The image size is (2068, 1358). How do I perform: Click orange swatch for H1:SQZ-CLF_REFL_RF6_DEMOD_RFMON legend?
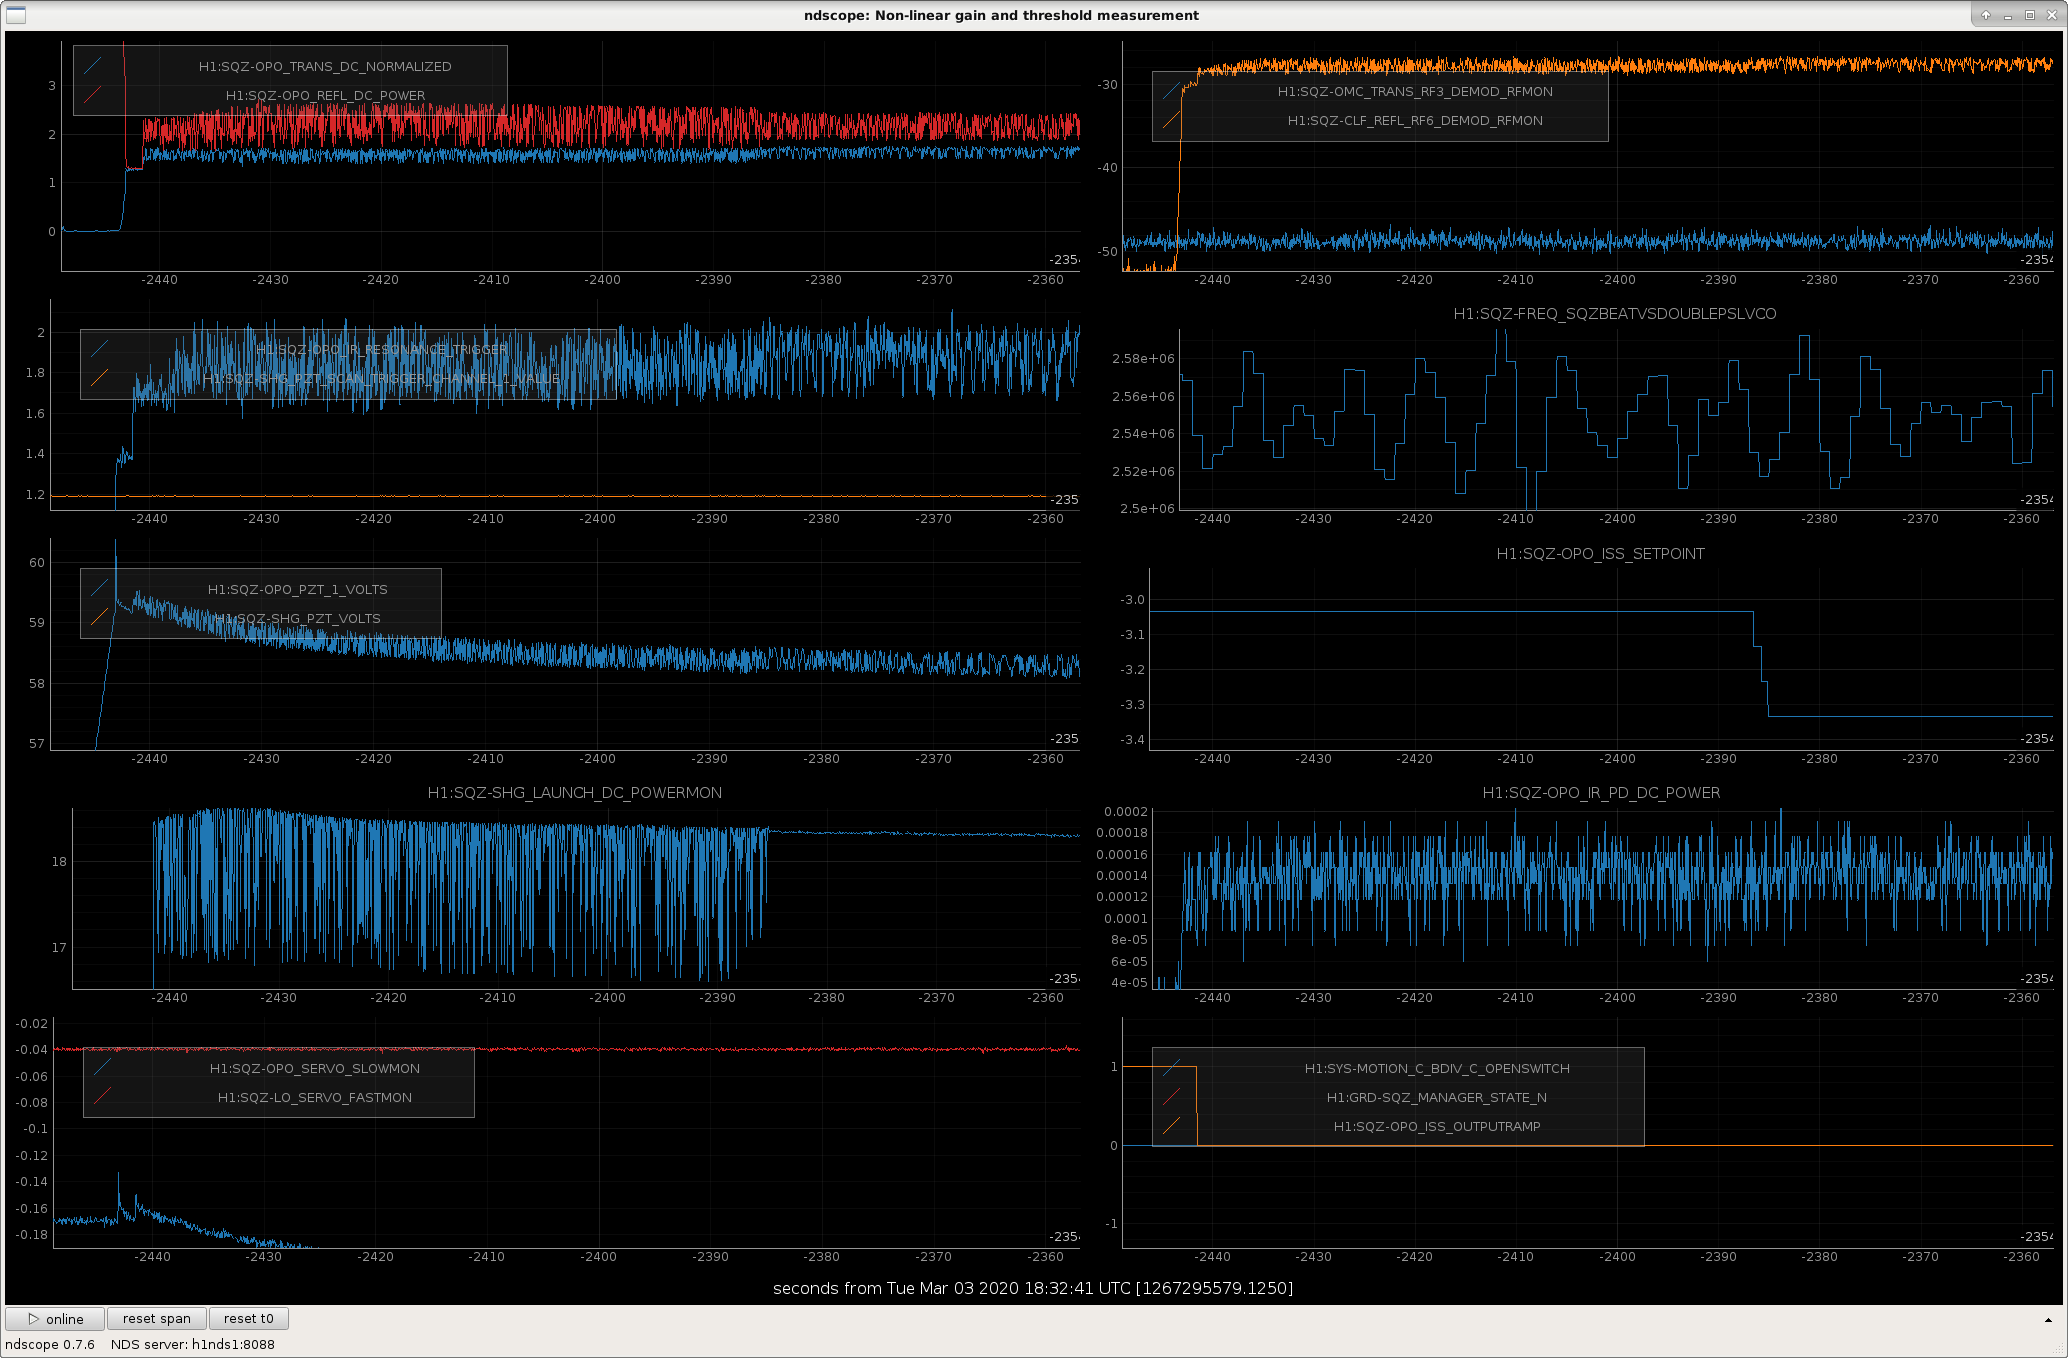pos(1172,120)
